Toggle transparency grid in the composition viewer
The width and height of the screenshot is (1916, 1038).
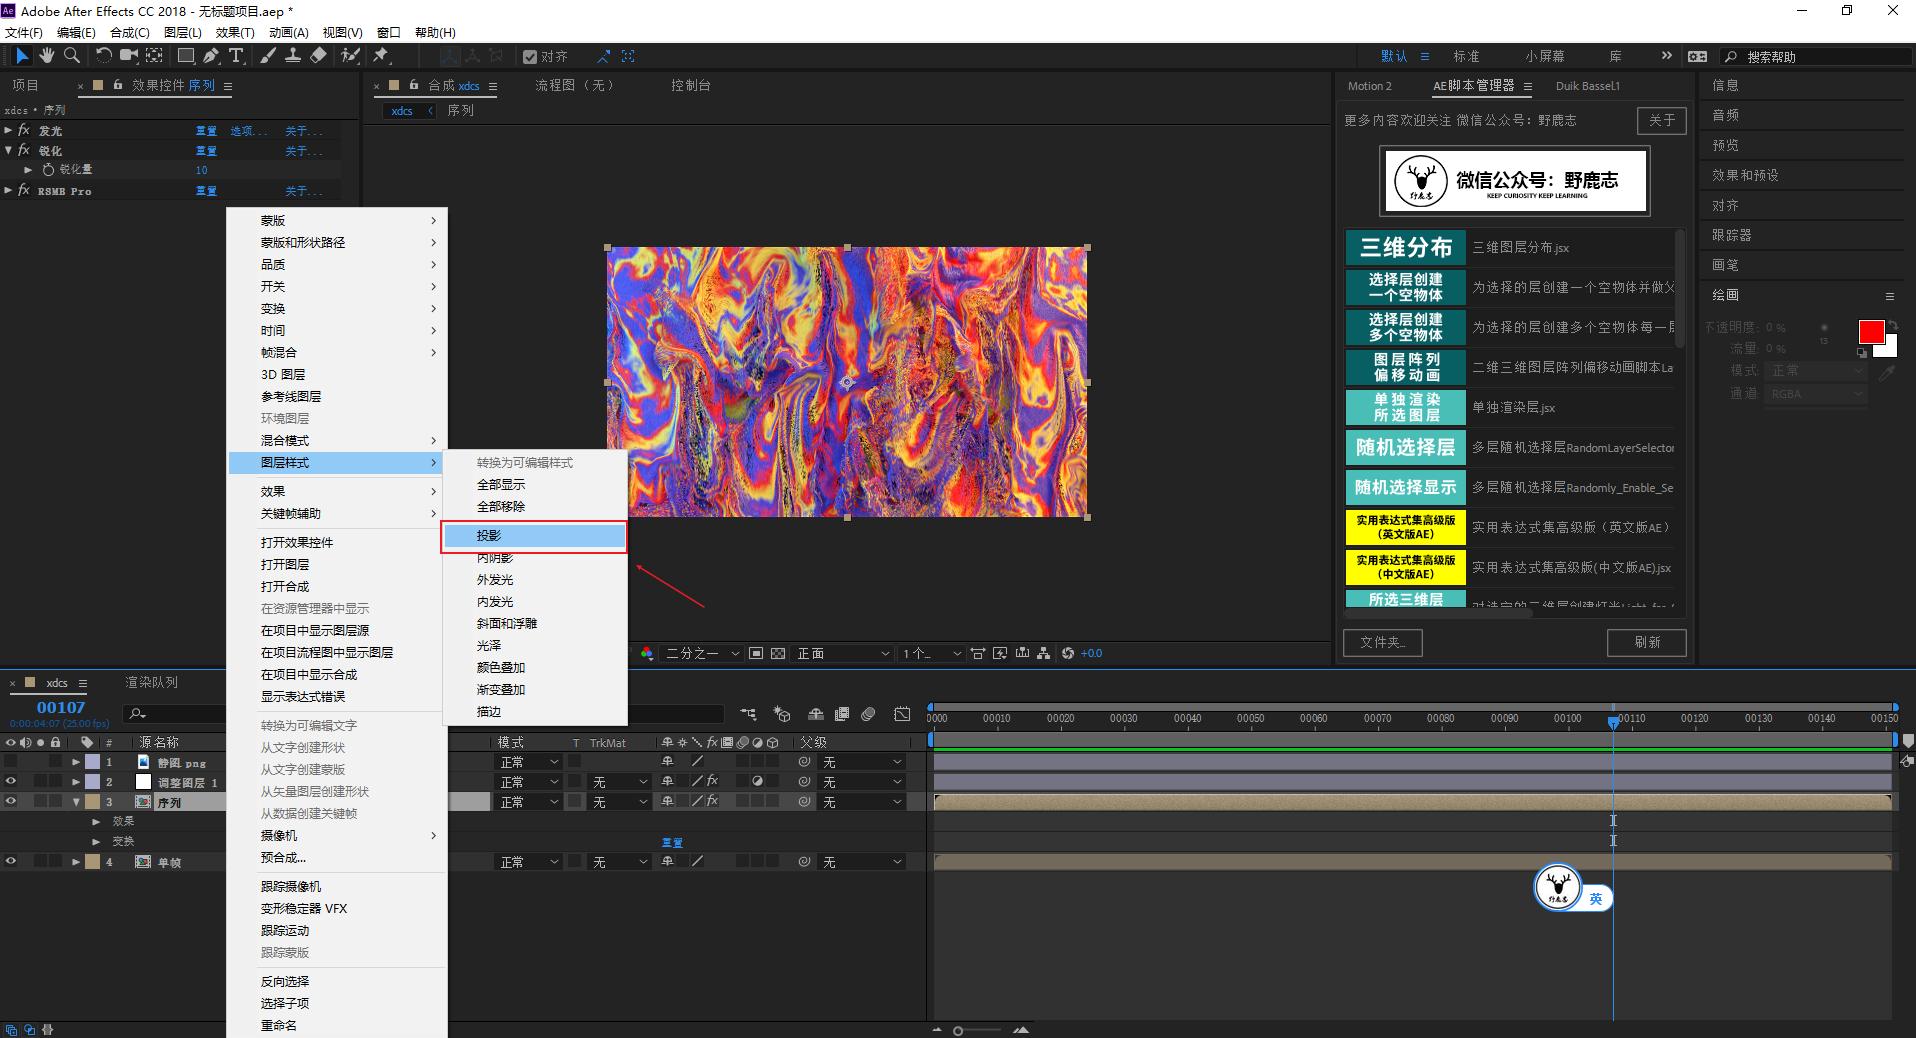click(777, 653)
